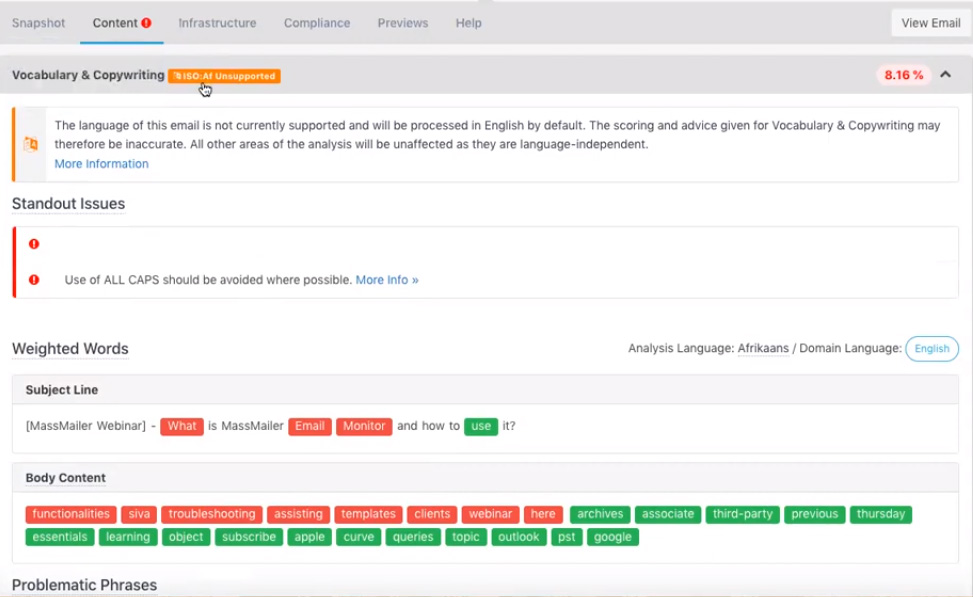Click the 'pst' word tag
973x597 pixels.
(x=567, y=537)
